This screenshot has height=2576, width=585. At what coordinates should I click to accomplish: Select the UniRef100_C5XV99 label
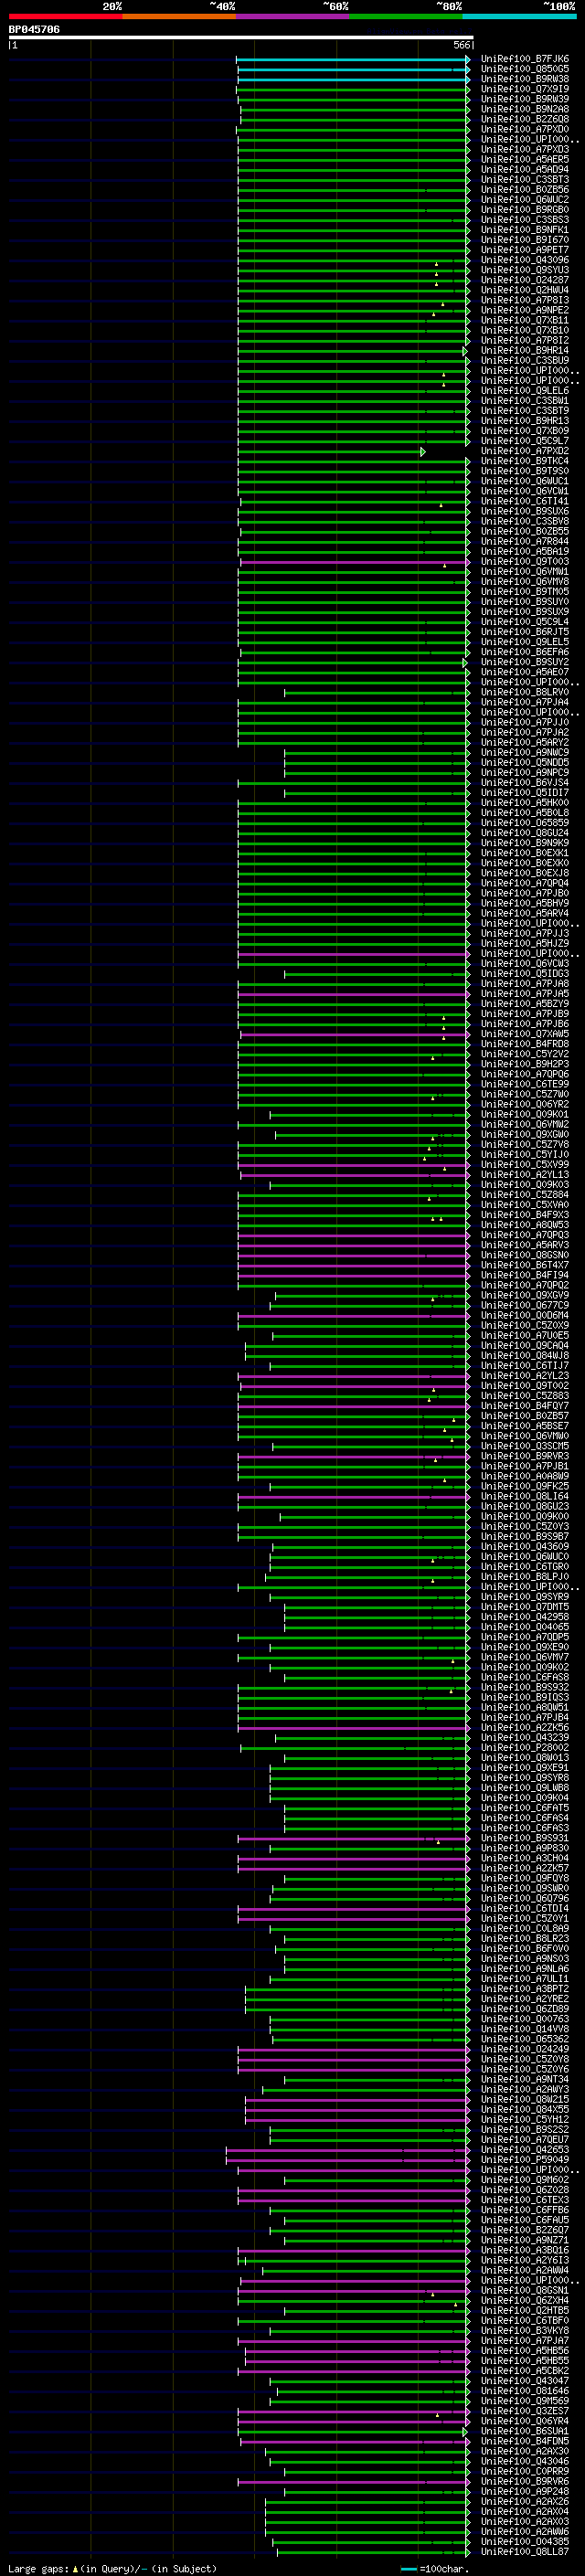(x=525, y=1165)
